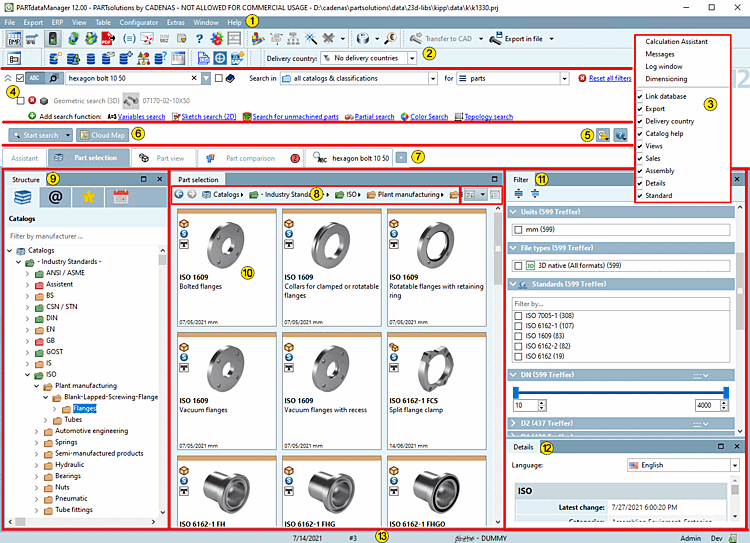Open the @ online catalogs tab icon
Image resolution: width=750 pixels, height=543 pixels.
tap(55, 197)
